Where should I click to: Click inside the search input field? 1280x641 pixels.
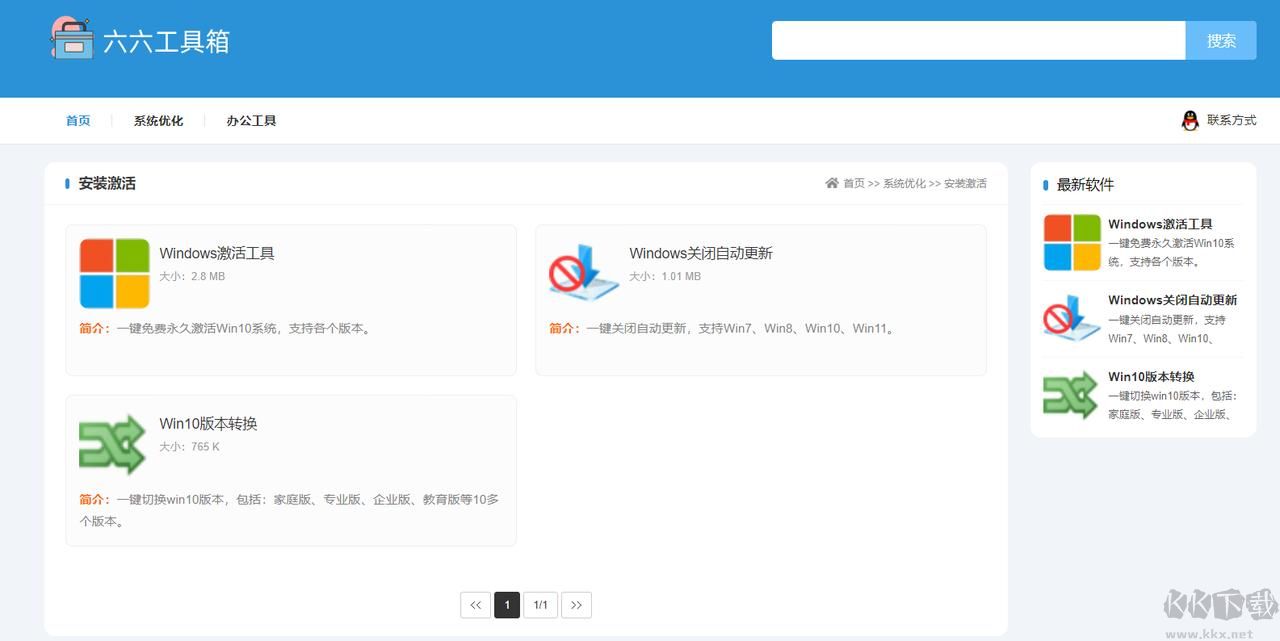[978, 40]
